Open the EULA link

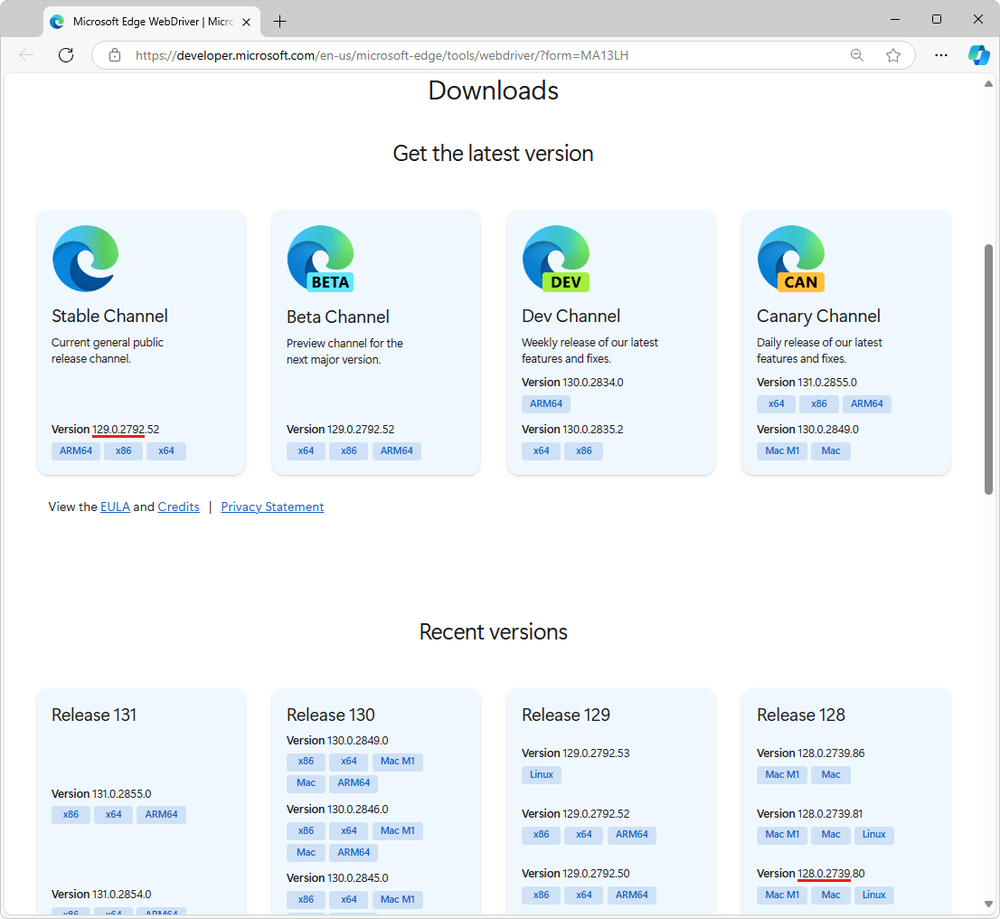coord(115,507)
